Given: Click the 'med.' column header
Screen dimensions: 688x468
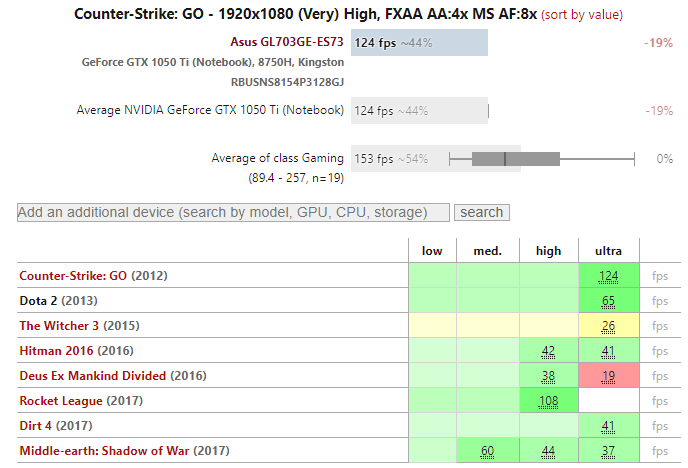Looking at the screenshot, I should [487, 251].
